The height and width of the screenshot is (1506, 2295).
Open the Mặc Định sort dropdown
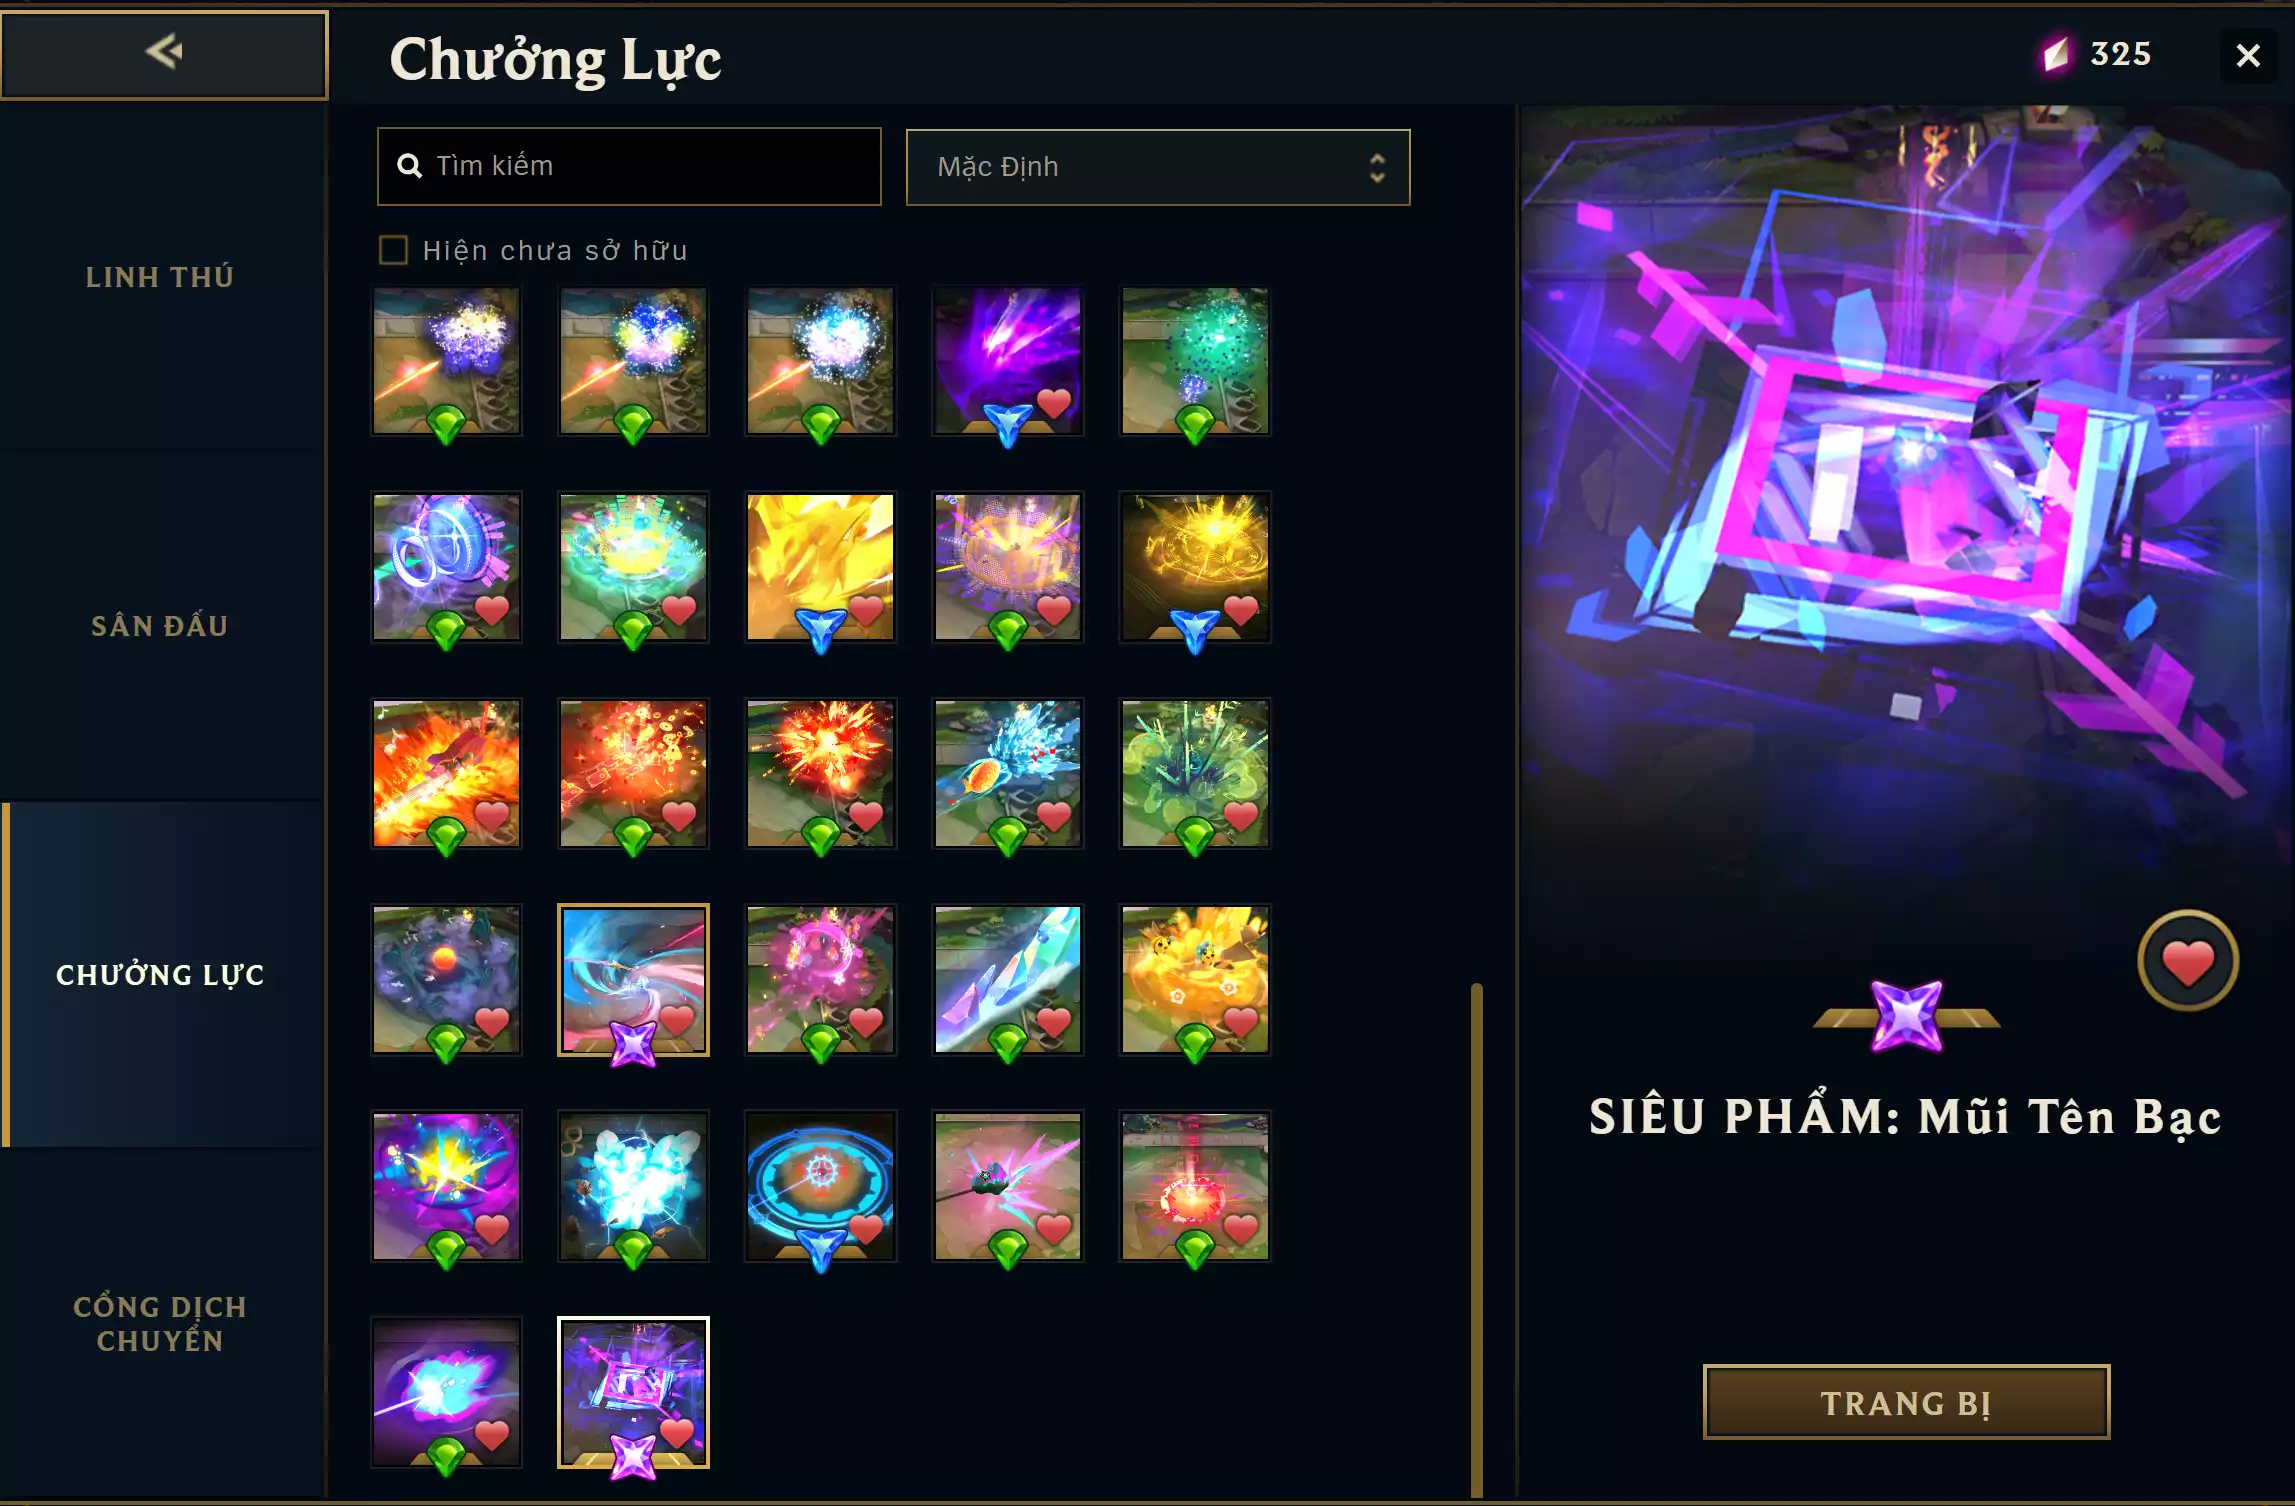coord(1158,167)
